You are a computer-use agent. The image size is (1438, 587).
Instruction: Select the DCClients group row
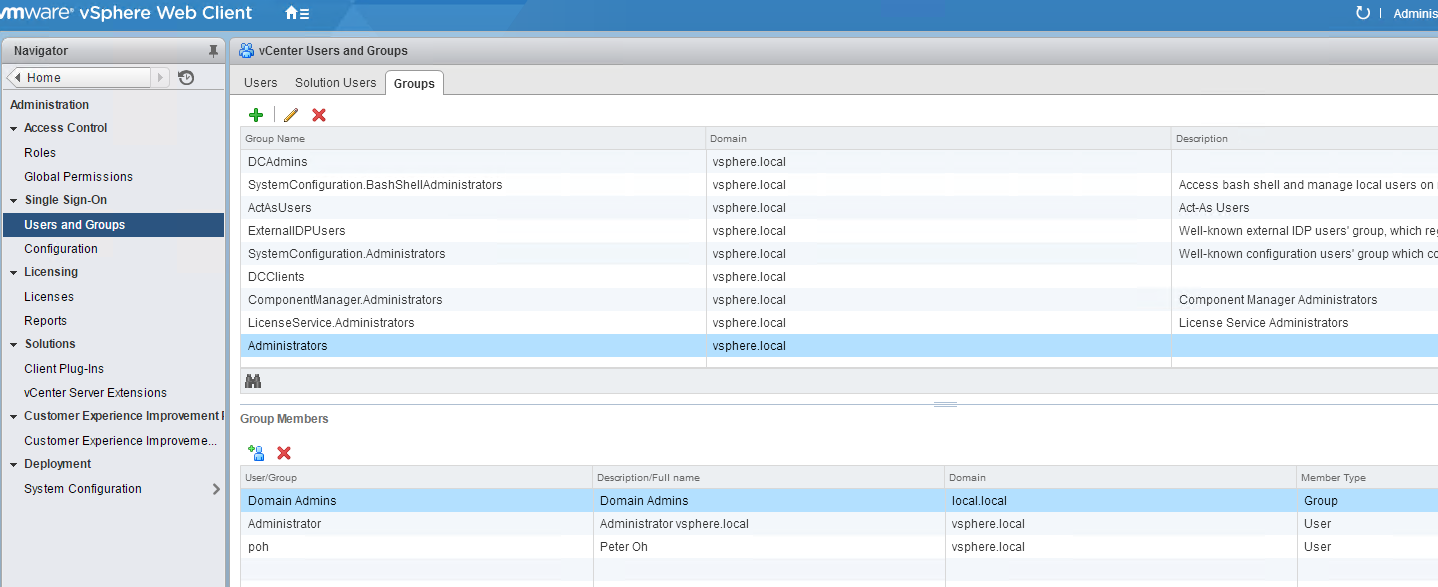coord(839,276)
